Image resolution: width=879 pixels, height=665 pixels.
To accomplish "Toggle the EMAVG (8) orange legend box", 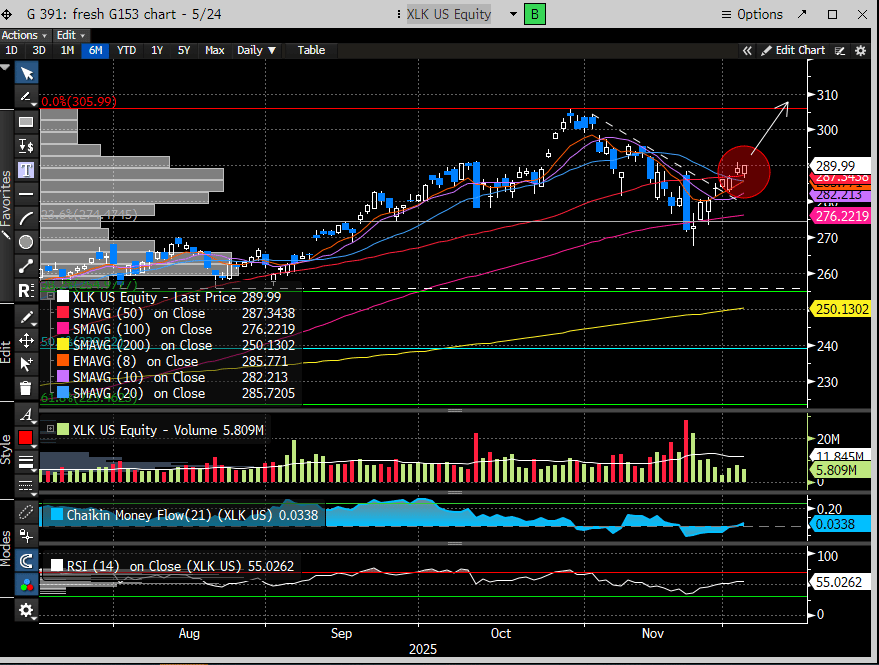I will [63, 361].
